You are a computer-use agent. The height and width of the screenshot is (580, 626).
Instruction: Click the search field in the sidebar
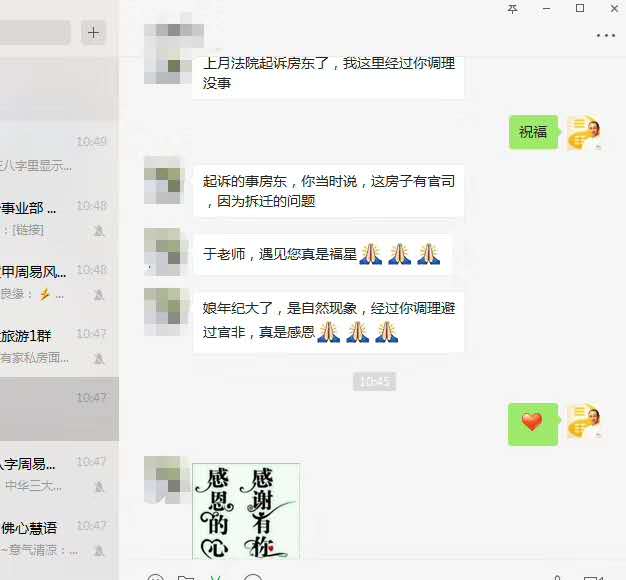[x=35, y=32]
